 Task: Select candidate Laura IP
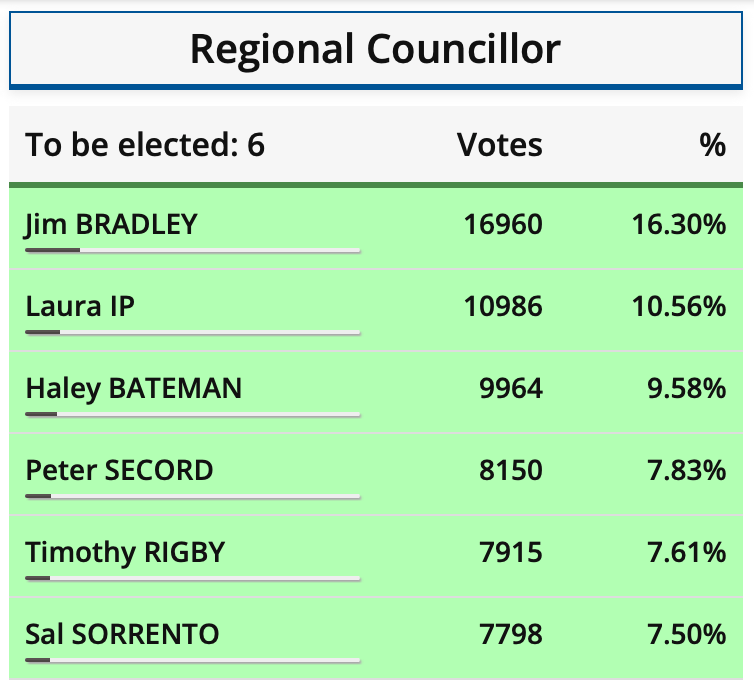pos(80,306)
